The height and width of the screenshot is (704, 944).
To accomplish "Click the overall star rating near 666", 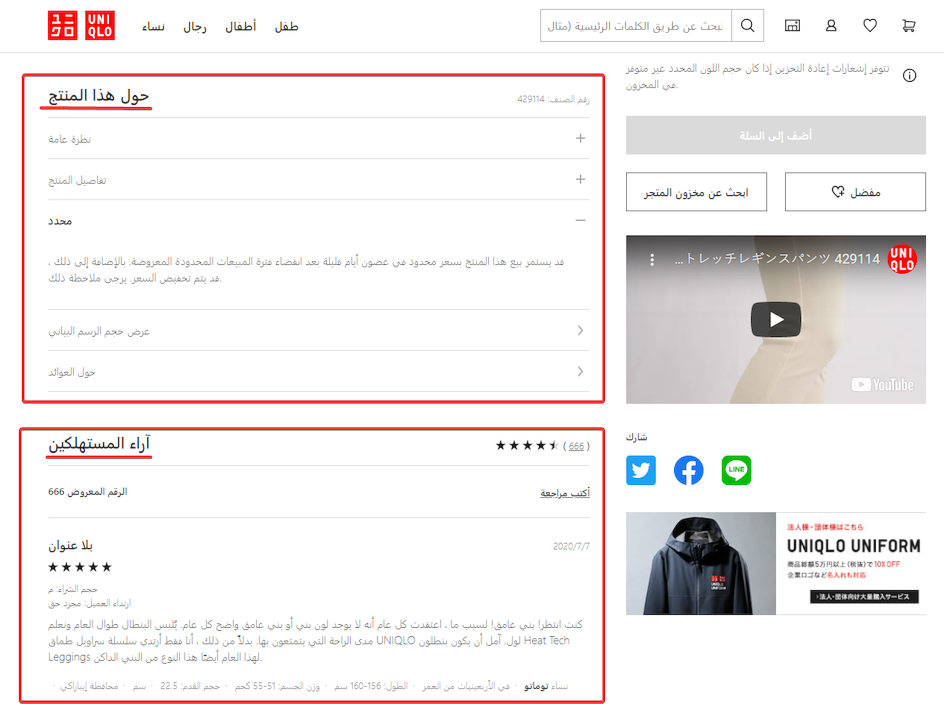I will click(x=527, y=446).
